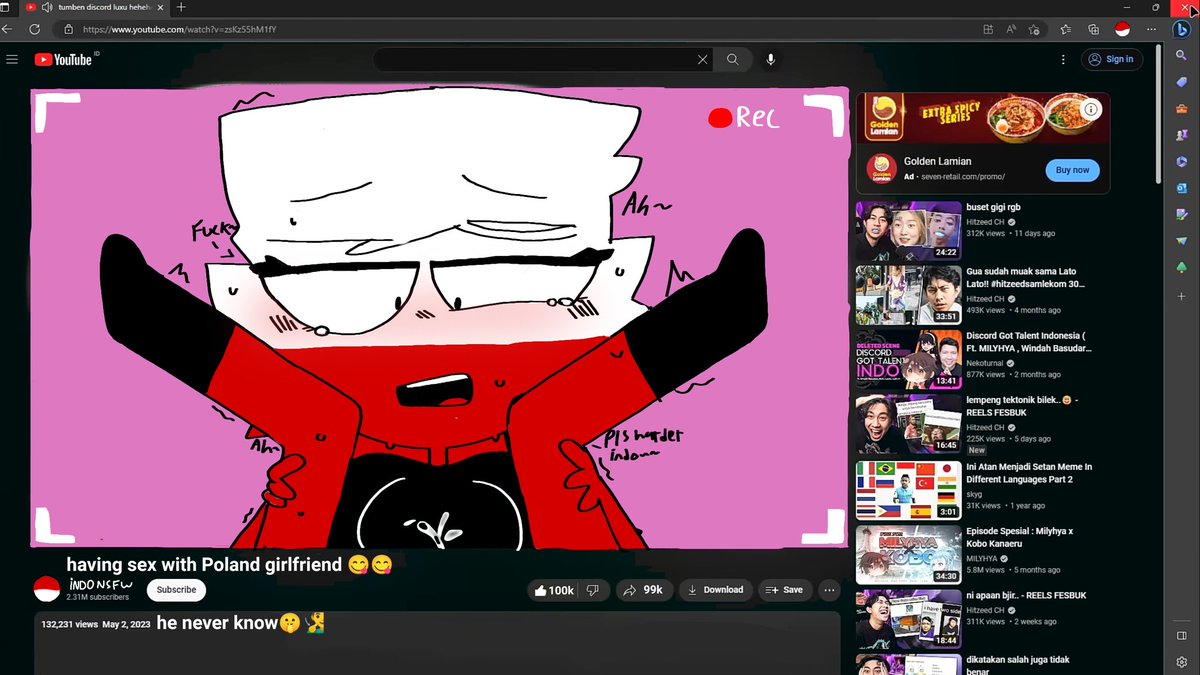Open Bing chat sidebar button
Screen dimensions: 1200x675
tap(1181, 29)
